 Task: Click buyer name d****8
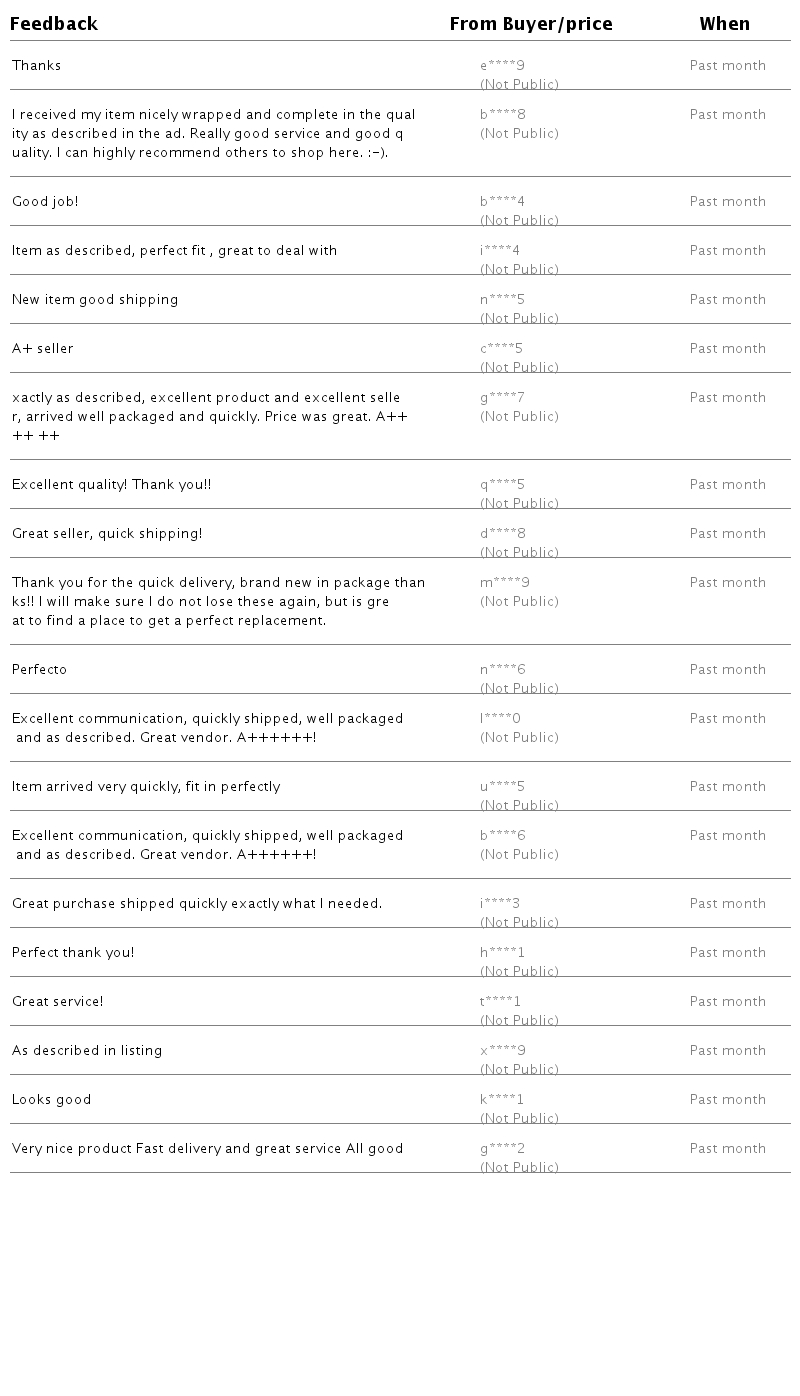[502, 534]
